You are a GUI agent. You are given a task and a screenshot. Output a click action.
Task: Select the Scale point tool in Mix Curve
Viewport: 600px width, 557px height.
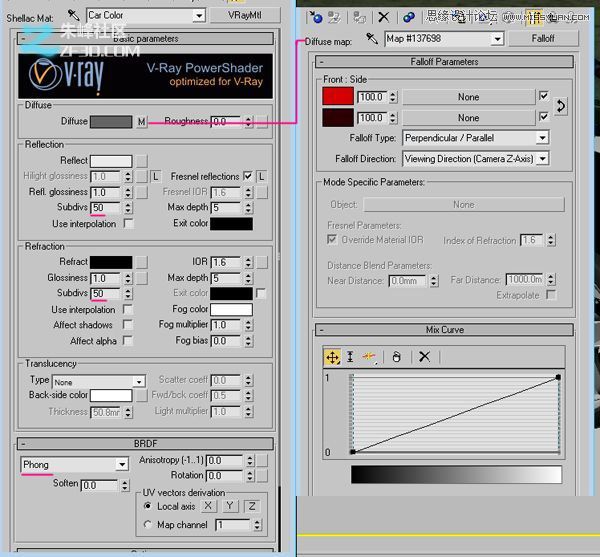(351, 357)
